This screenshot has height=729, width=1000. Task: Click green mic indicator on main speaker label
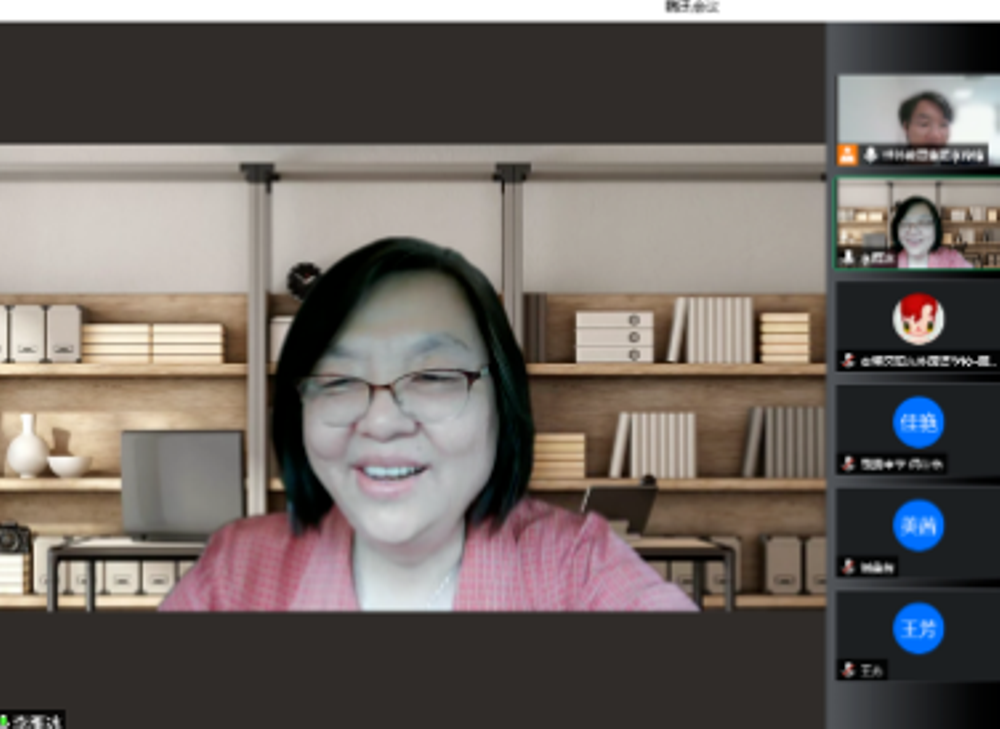point(4,721)
